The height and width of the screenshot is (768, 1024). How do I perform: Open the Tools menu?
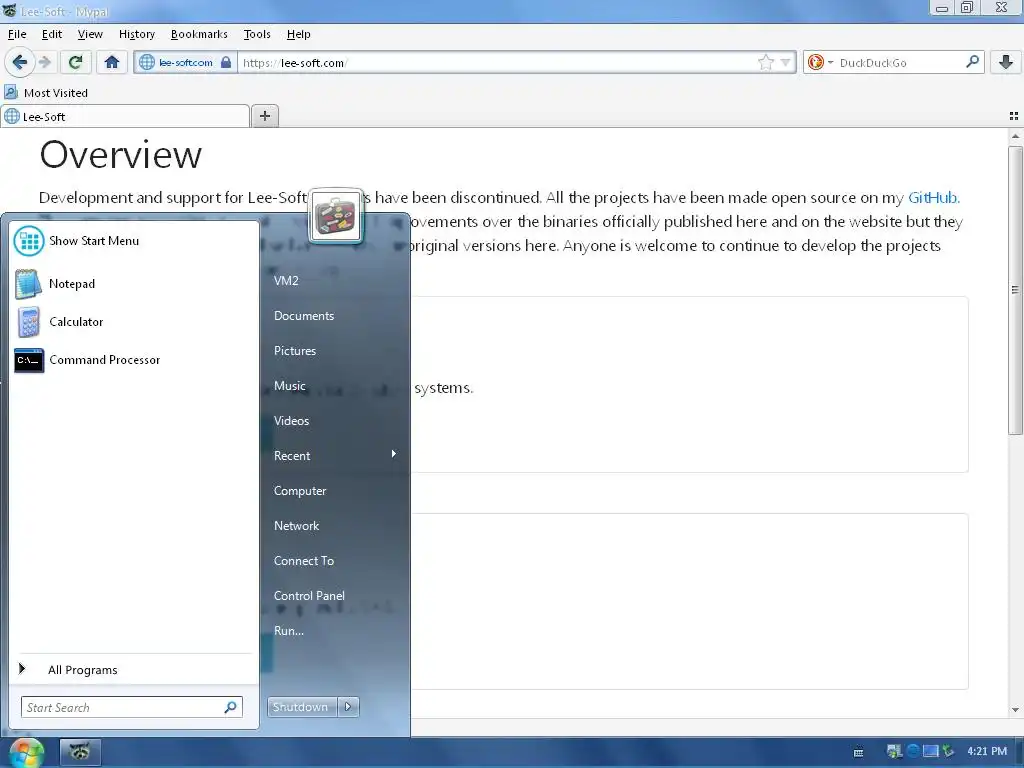(257, 34)
